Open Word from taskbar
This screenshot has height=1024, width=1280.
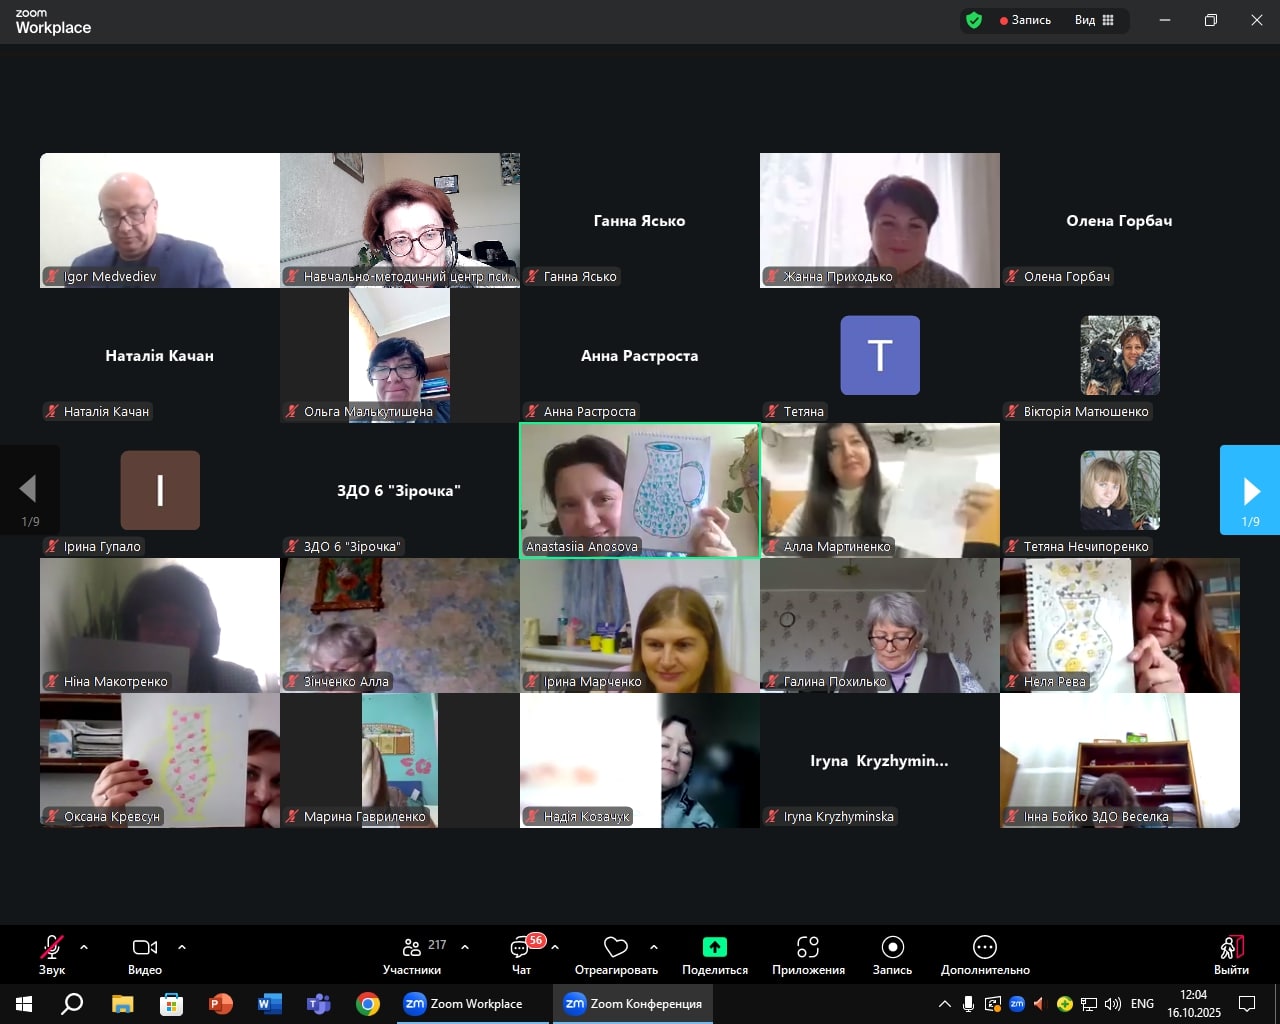[269, 1004]
